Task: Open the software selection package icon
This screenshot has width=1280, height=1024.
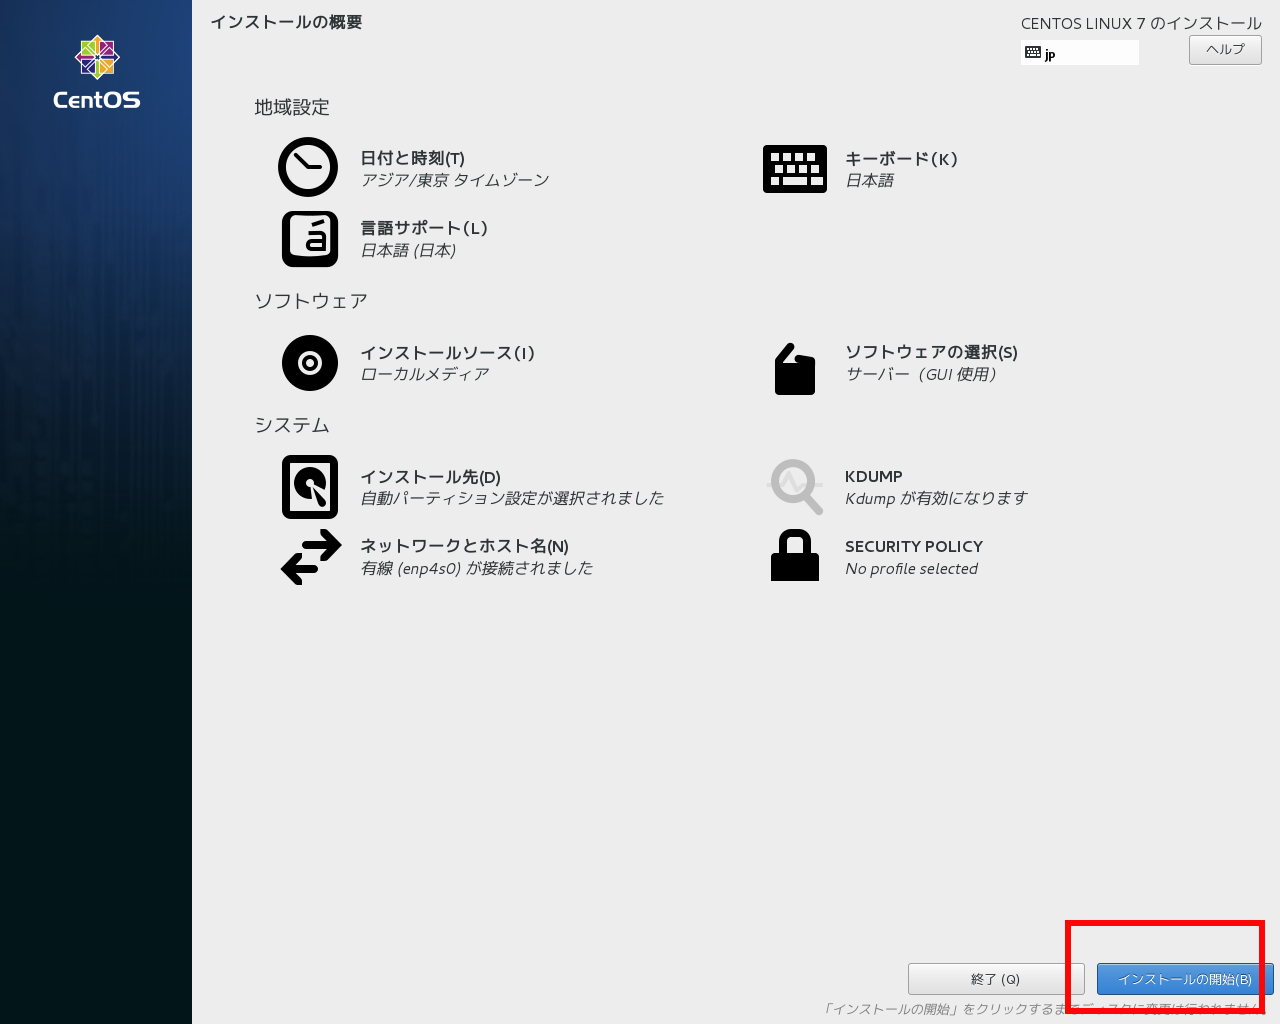Action: pos(795,369)
